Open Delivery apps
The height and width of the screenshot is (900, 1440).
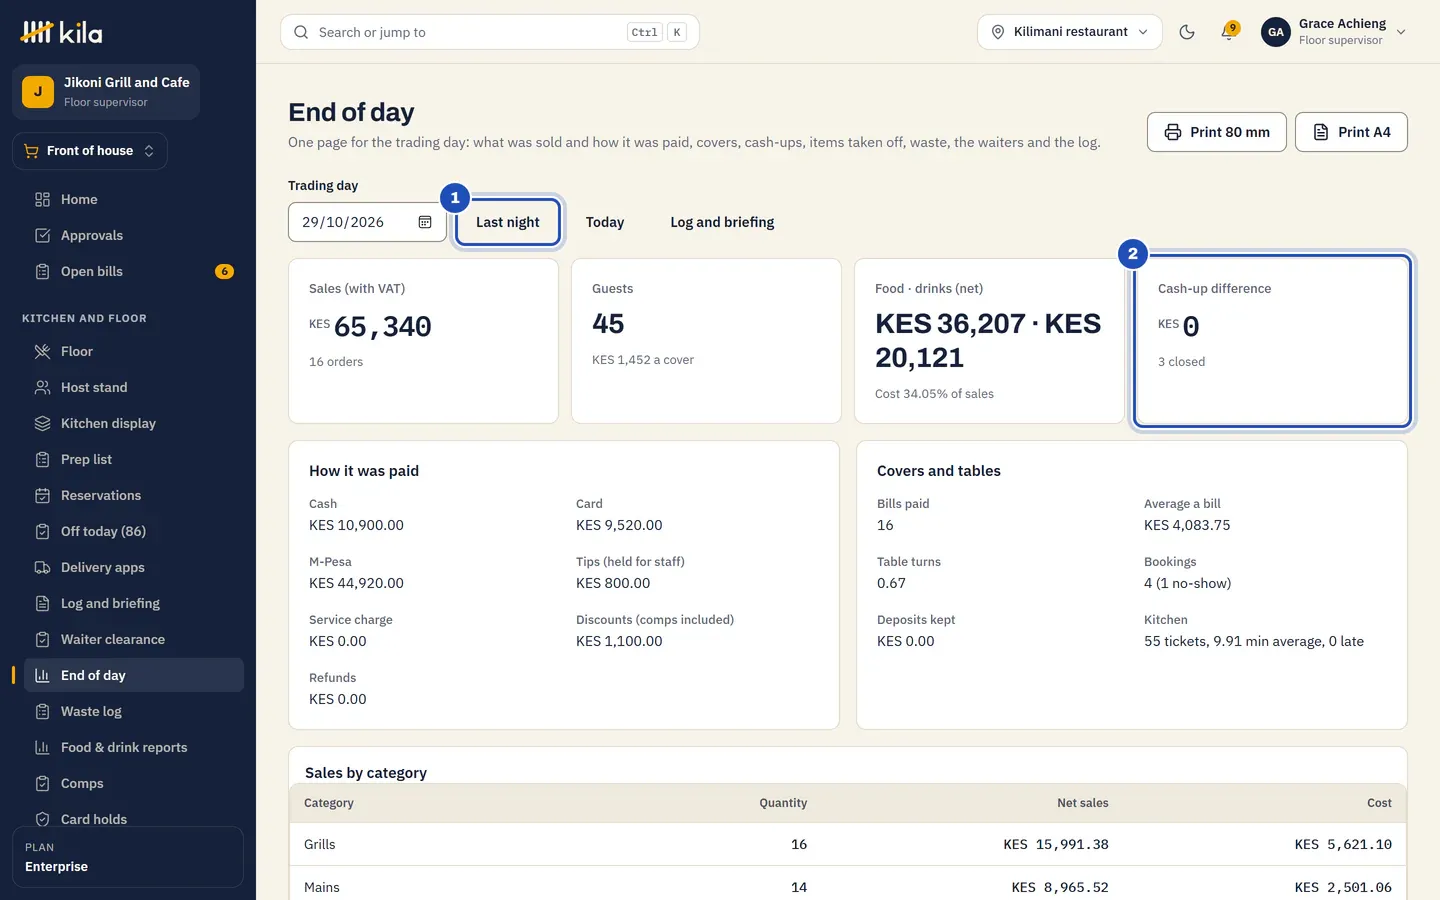pos(134,567)
